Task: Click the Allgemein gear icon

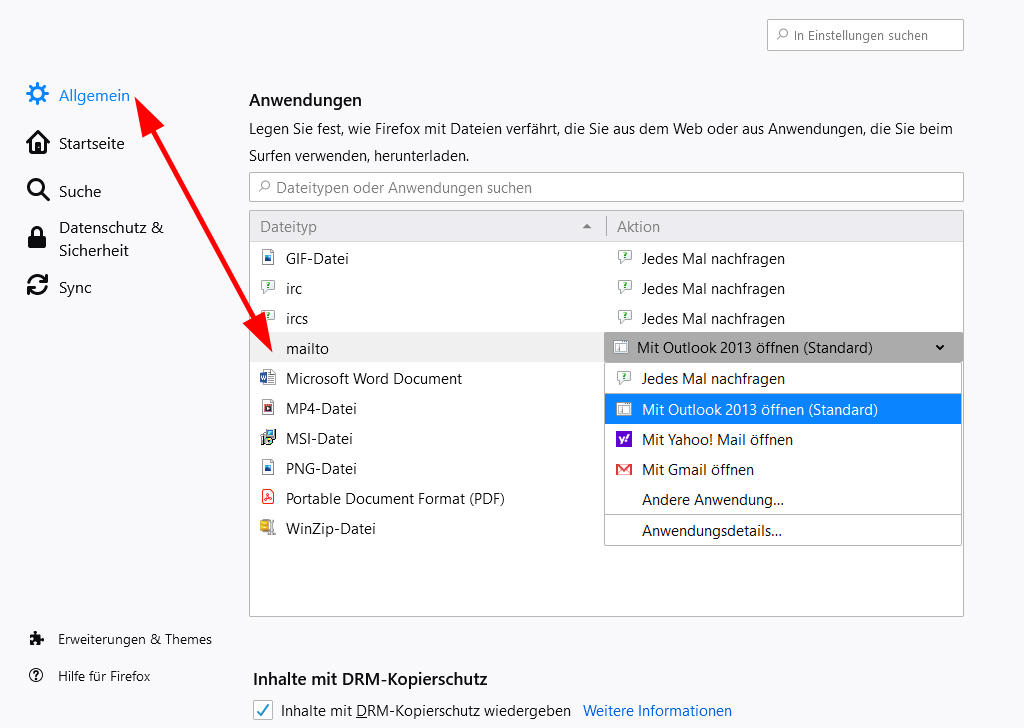Action: coord(37,95)
